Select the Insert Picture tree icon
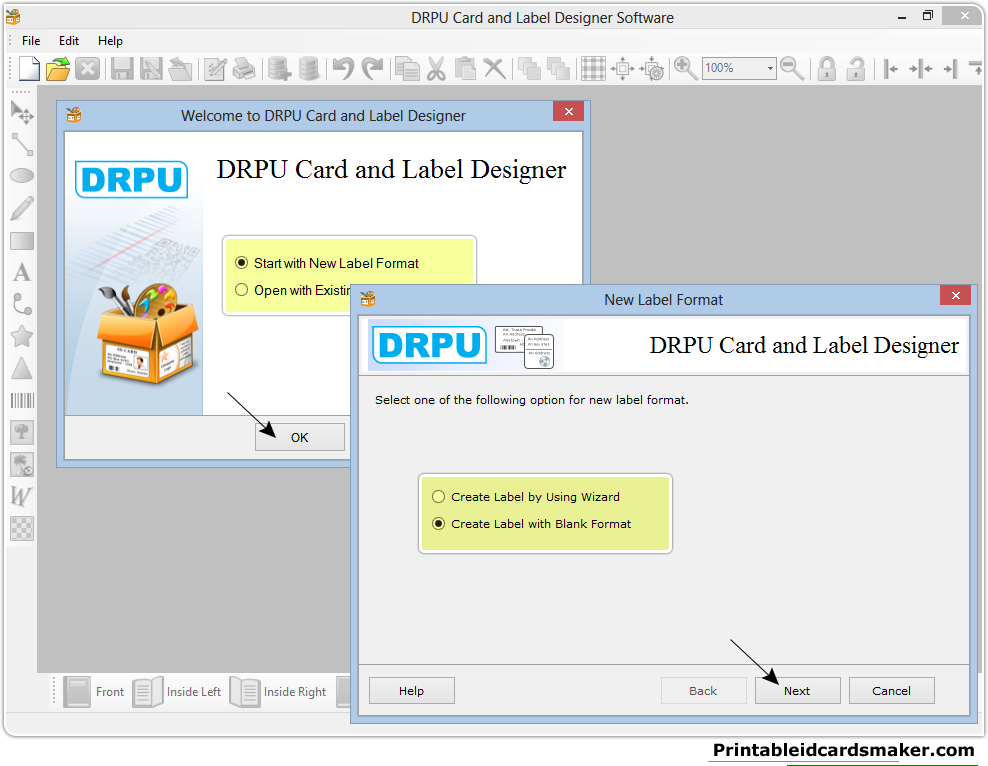The width and height of the screenshot is (988, 766). click(22, 432)
